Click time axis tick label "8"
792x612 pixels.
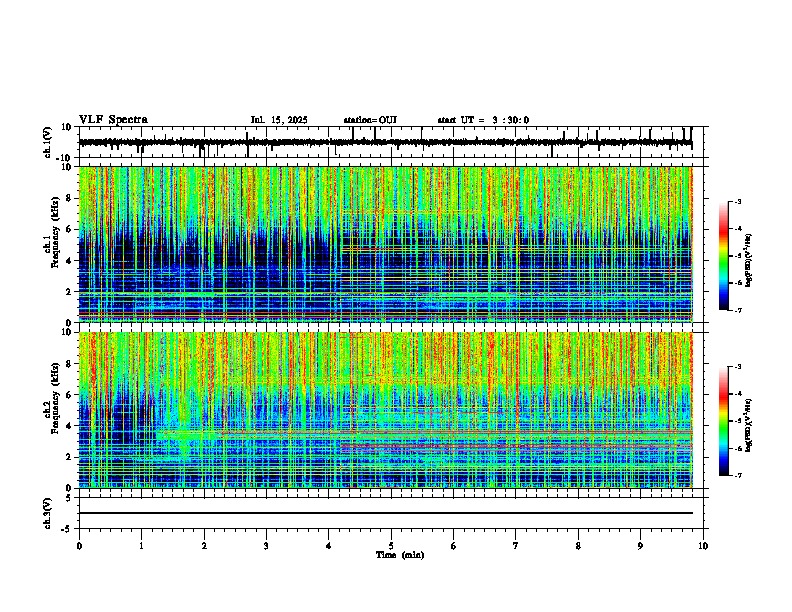coord(578,546)
